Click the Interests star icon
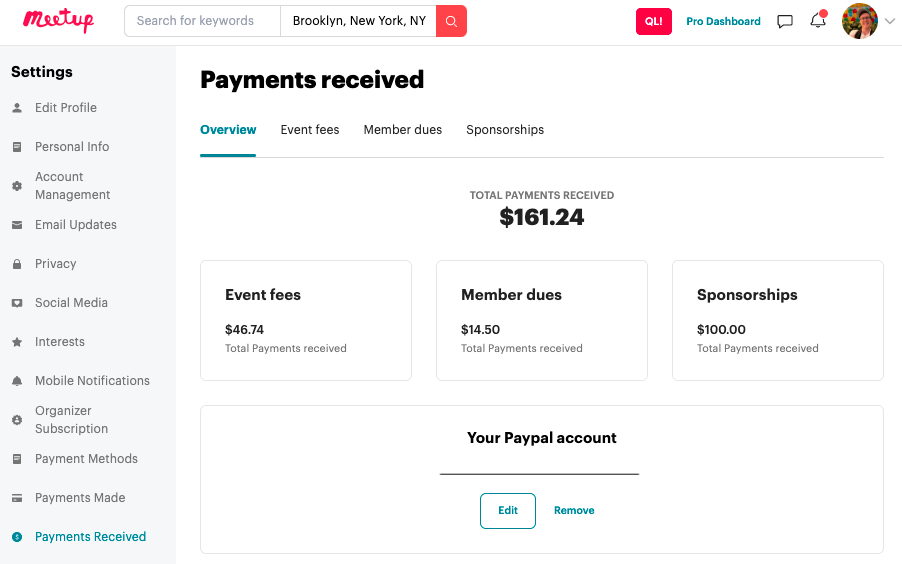This screenshot has height=564, width=902. [x=17, y=342]
